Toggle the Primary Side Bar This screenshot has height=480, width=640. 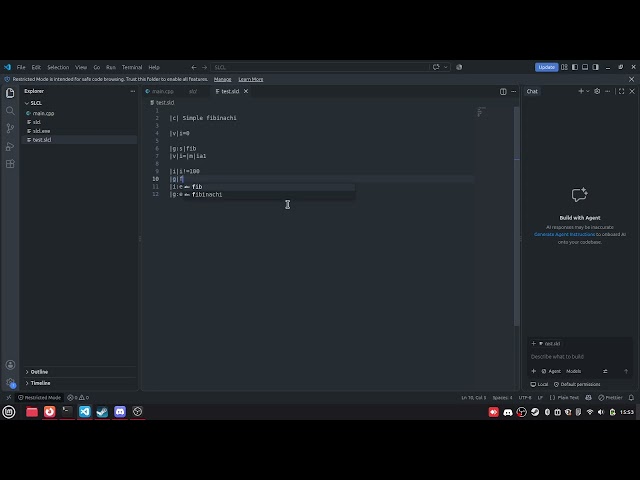(x=575, y=67)
